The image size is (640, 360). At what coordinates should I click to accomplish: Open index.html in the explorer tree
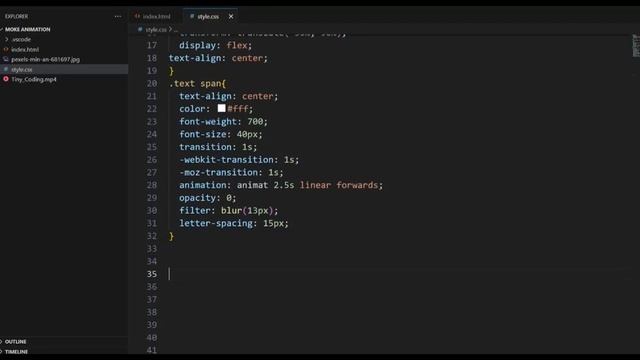(25, 49)
